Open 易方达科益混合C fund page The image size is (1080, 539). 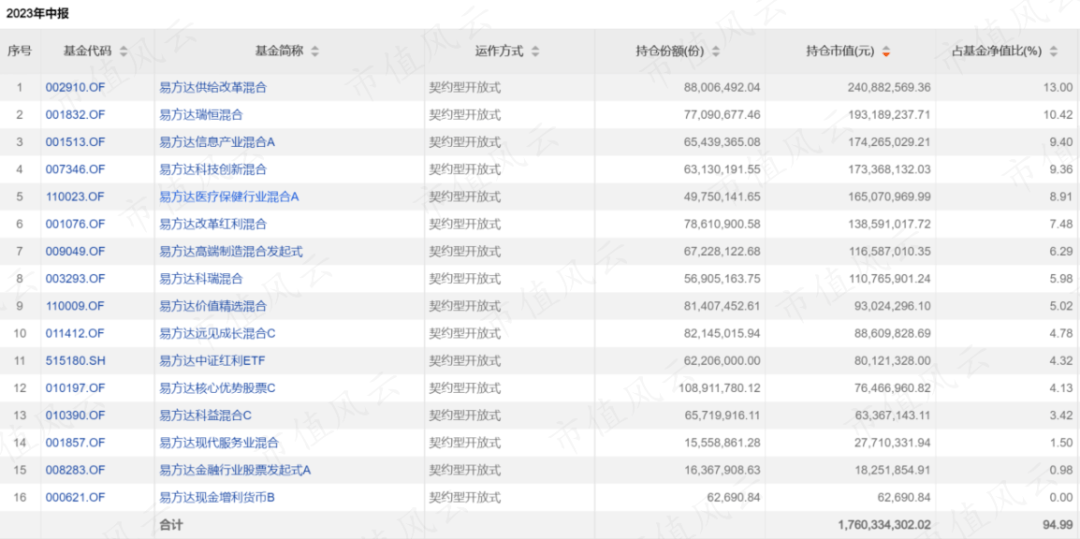205,415
